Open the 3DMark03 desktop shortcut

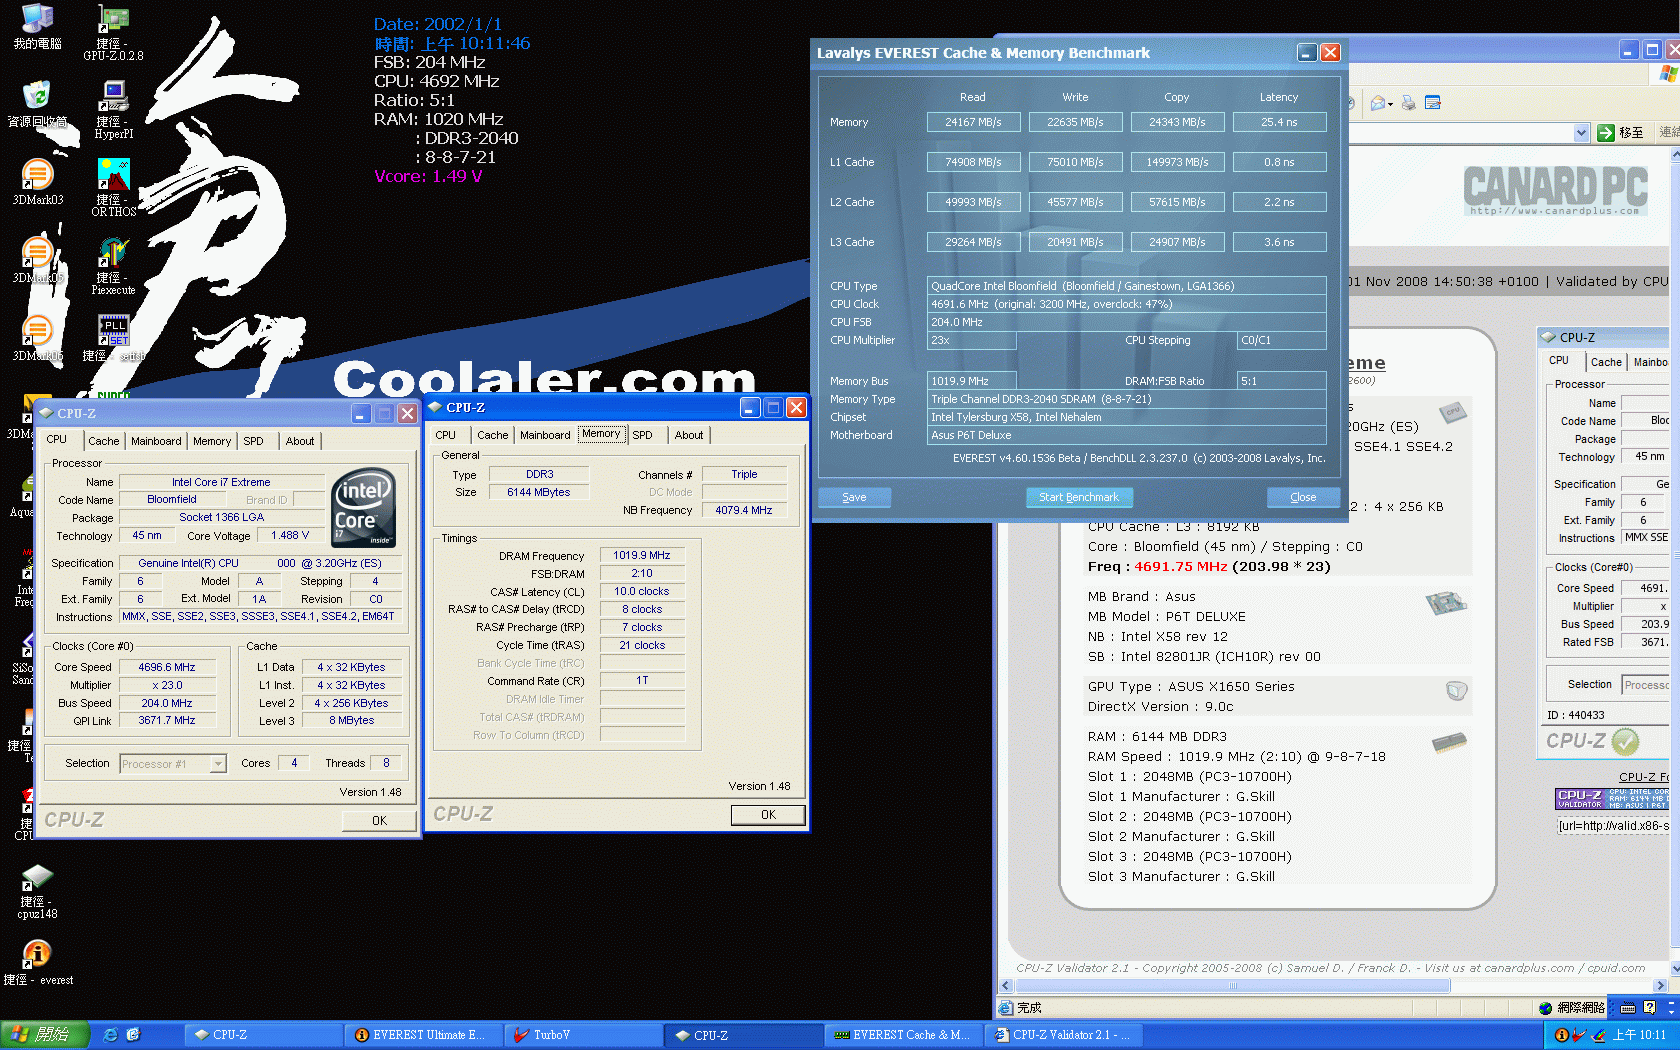click(x=37, y=182)
